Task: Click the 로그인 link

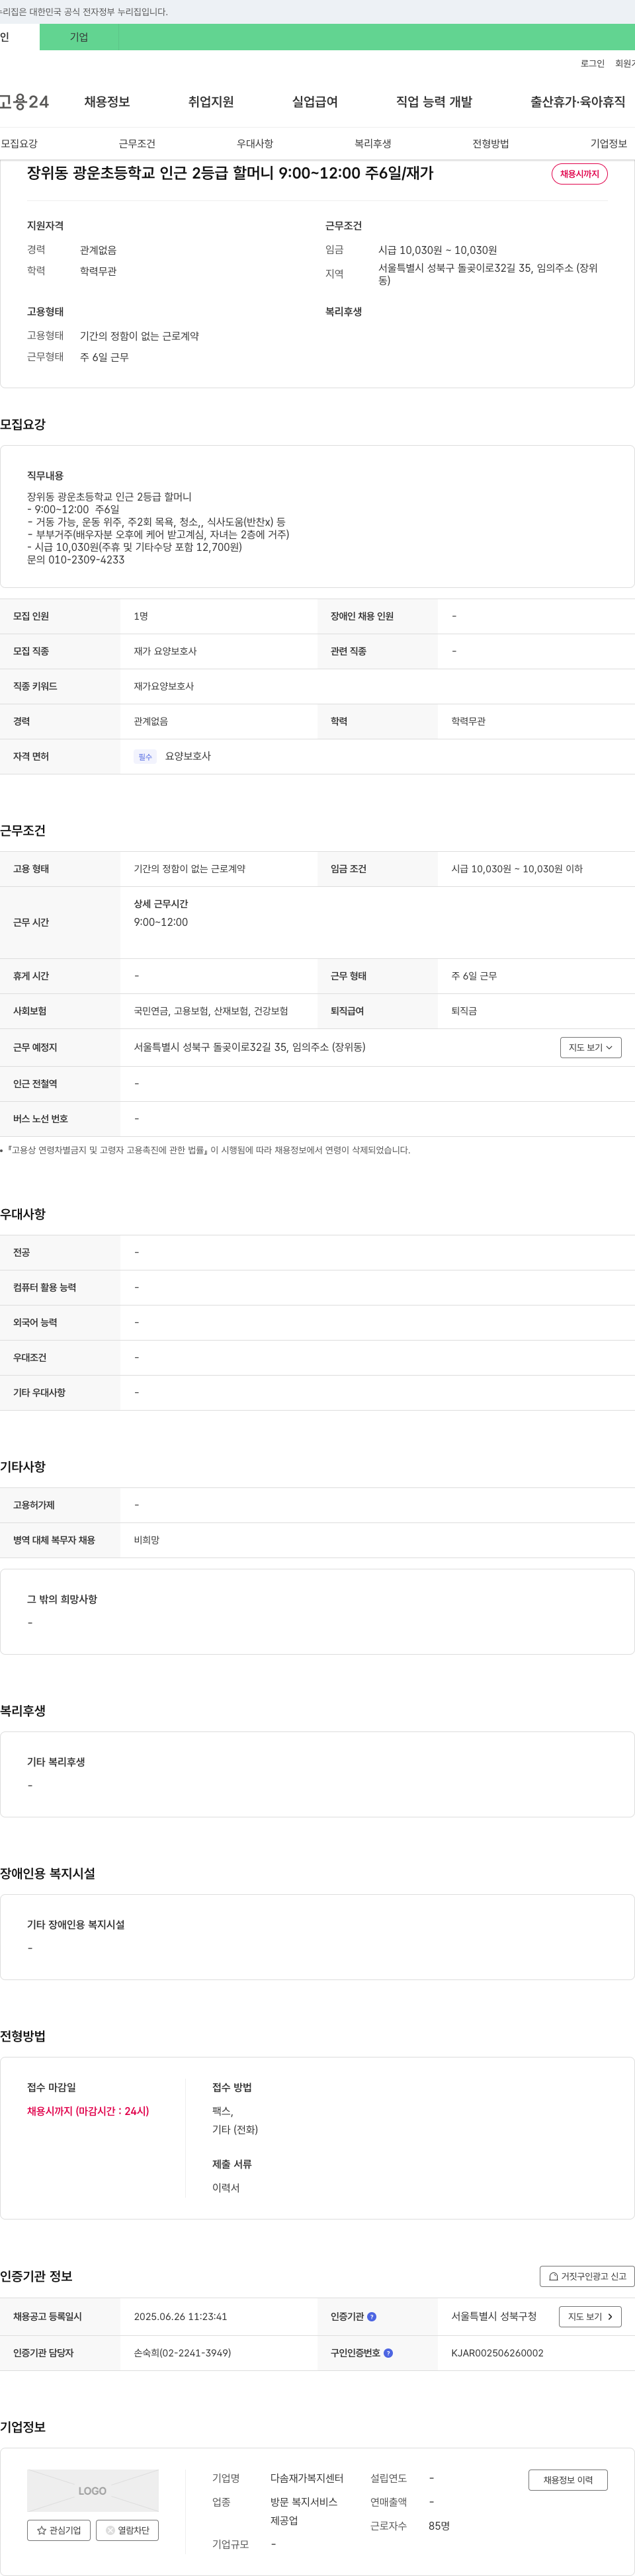Action: pos(592,63)
